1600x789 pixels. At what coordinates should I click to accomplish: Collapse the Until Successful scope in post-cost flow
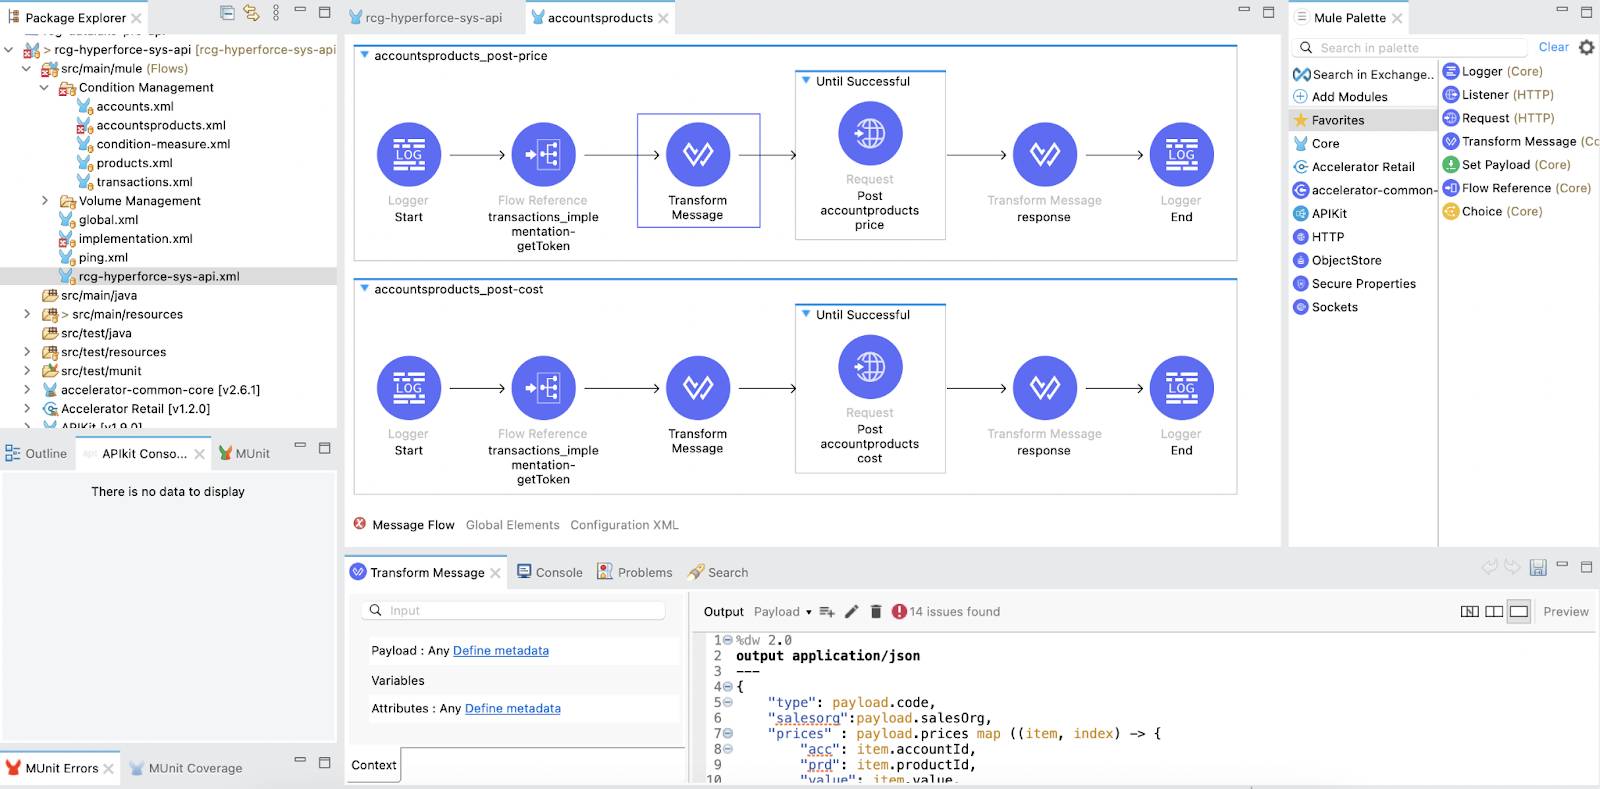[x=806, y=314]
